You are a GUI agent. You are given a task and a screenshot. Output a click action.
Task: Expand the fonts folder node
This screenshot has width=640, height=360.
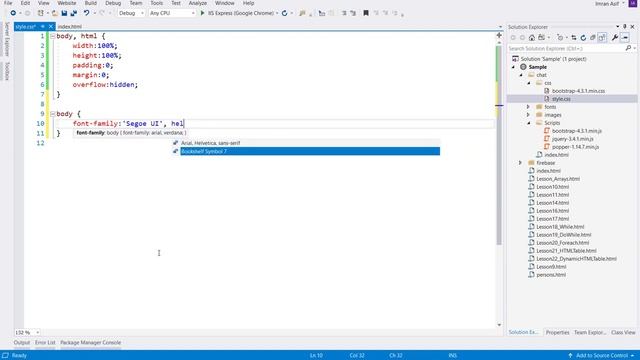(x=528, y=107)
